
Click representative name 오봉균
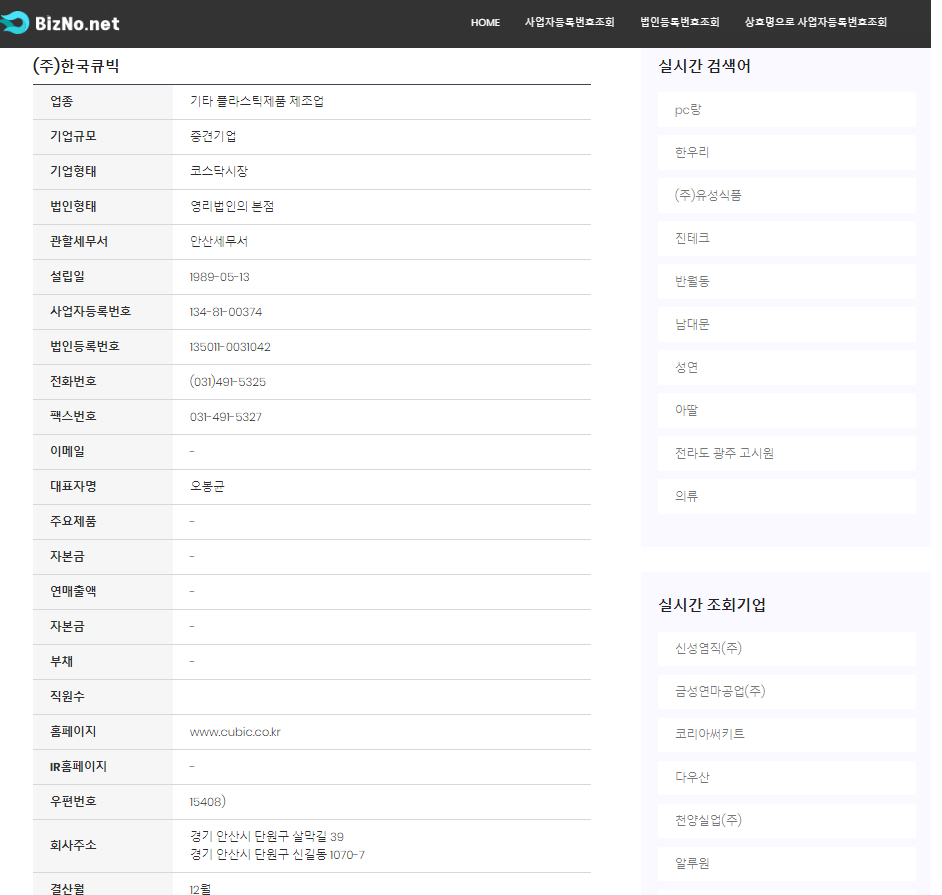(x=207, y=487)
